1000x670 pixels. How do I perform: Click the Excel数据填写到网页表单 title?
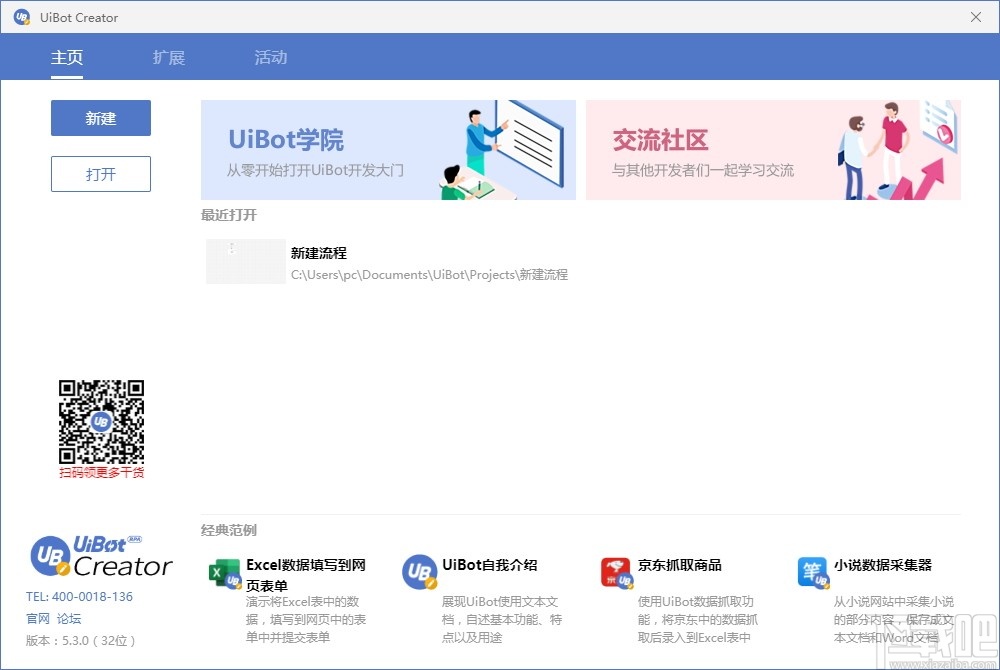(306, 575)
